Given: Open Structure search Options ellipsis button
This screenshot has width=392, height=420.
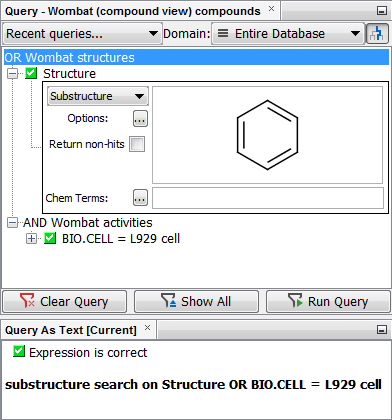Looking at the screenshot, I should pos(140,119).
